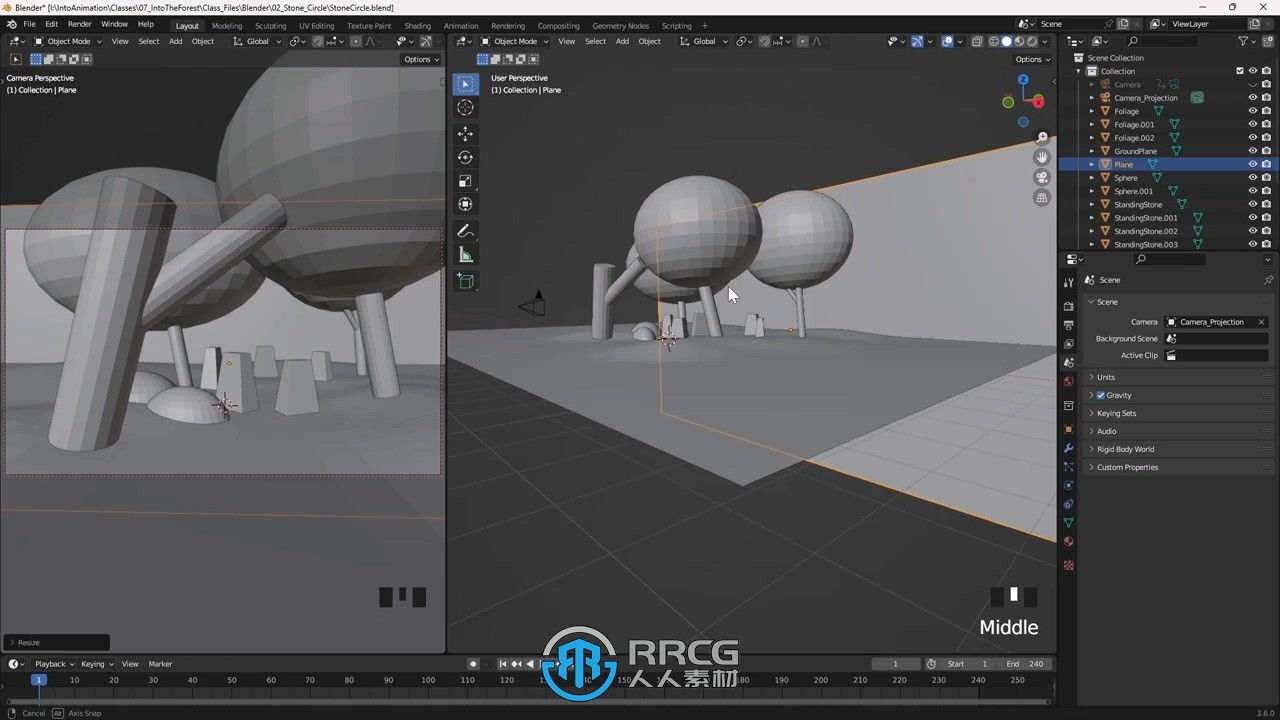Expand the Keying Sets panel
The height and width of the screenshot is (720, 1280).
point(1116,413)
